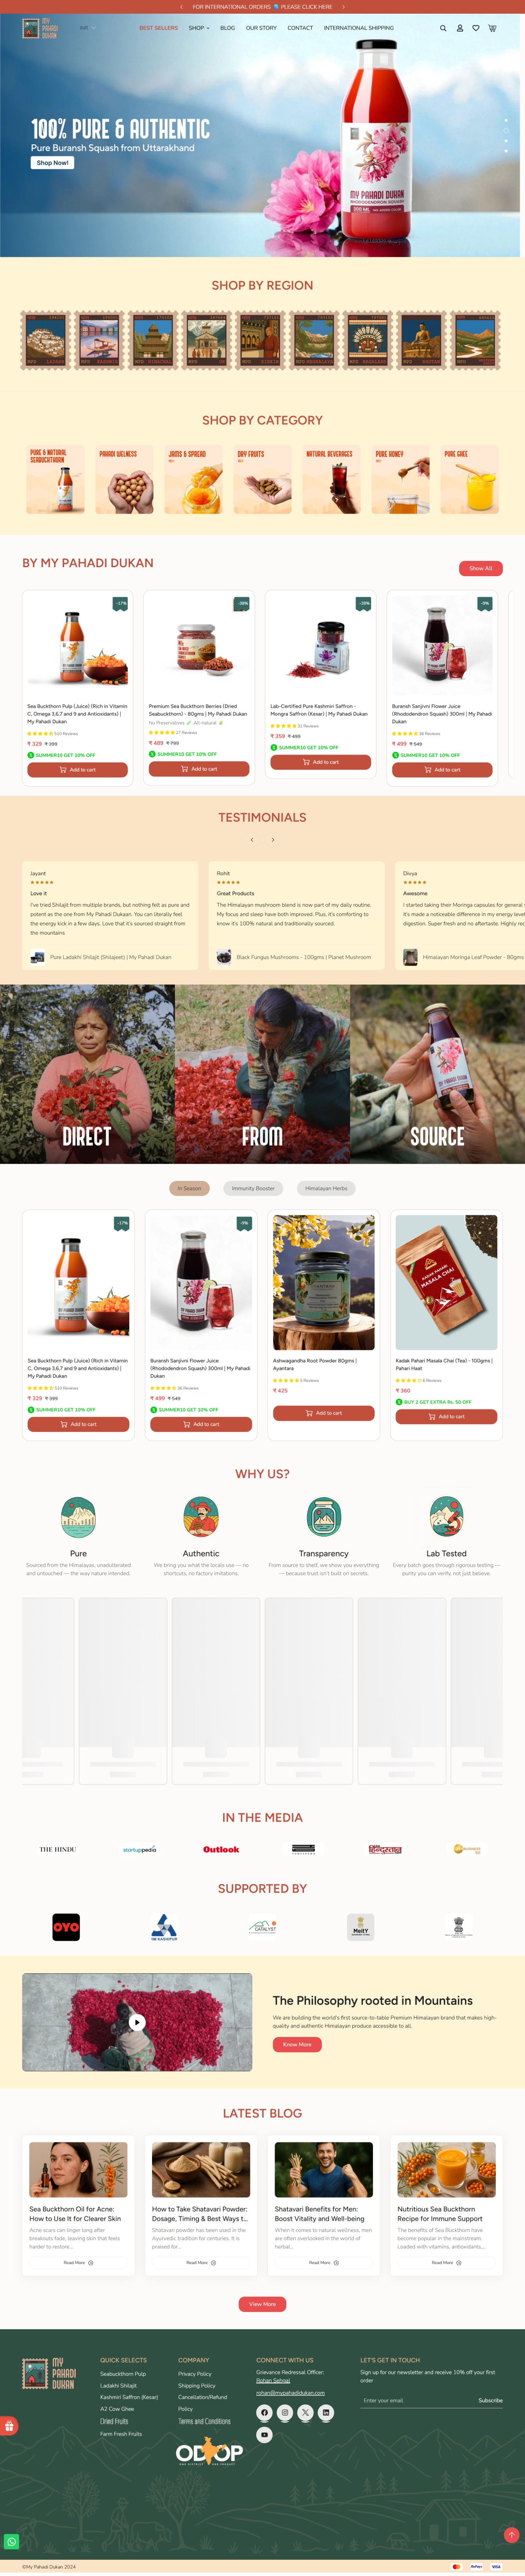Open the search icon in header

click(x=443, y=28)
